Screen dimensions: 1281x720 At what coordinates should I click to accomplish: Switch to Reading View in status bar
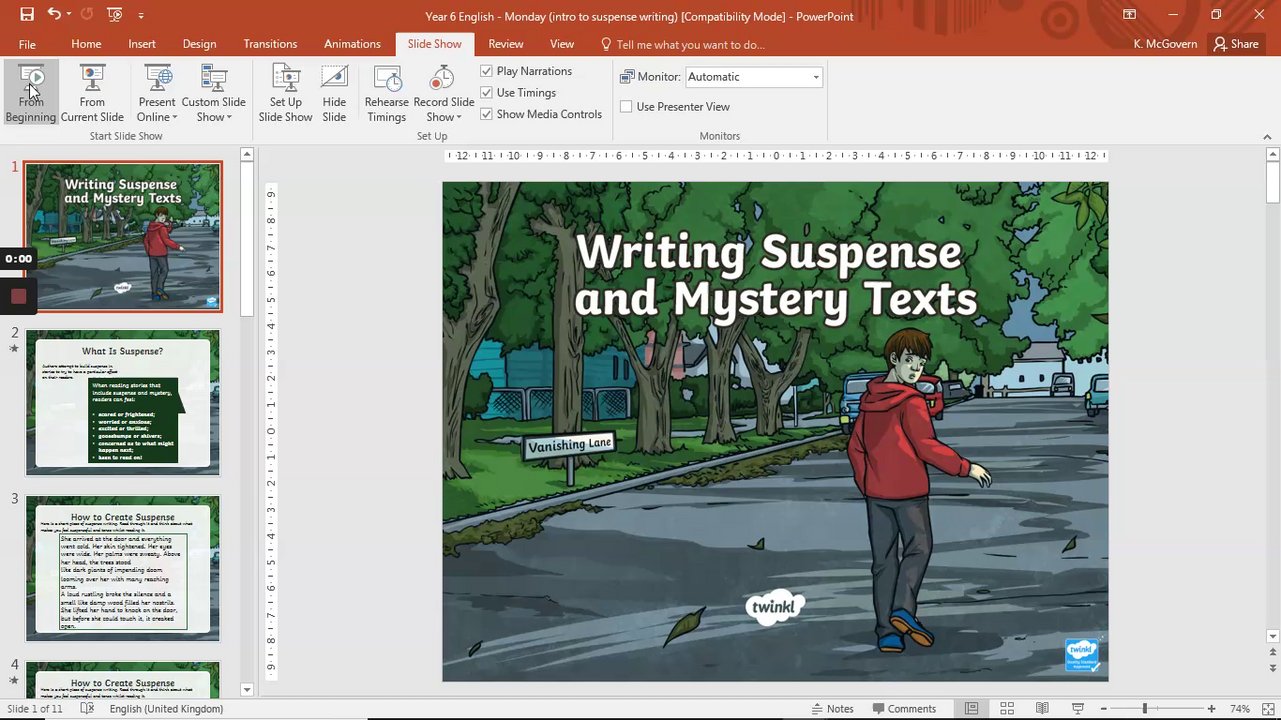click(x=1042, y=709)
